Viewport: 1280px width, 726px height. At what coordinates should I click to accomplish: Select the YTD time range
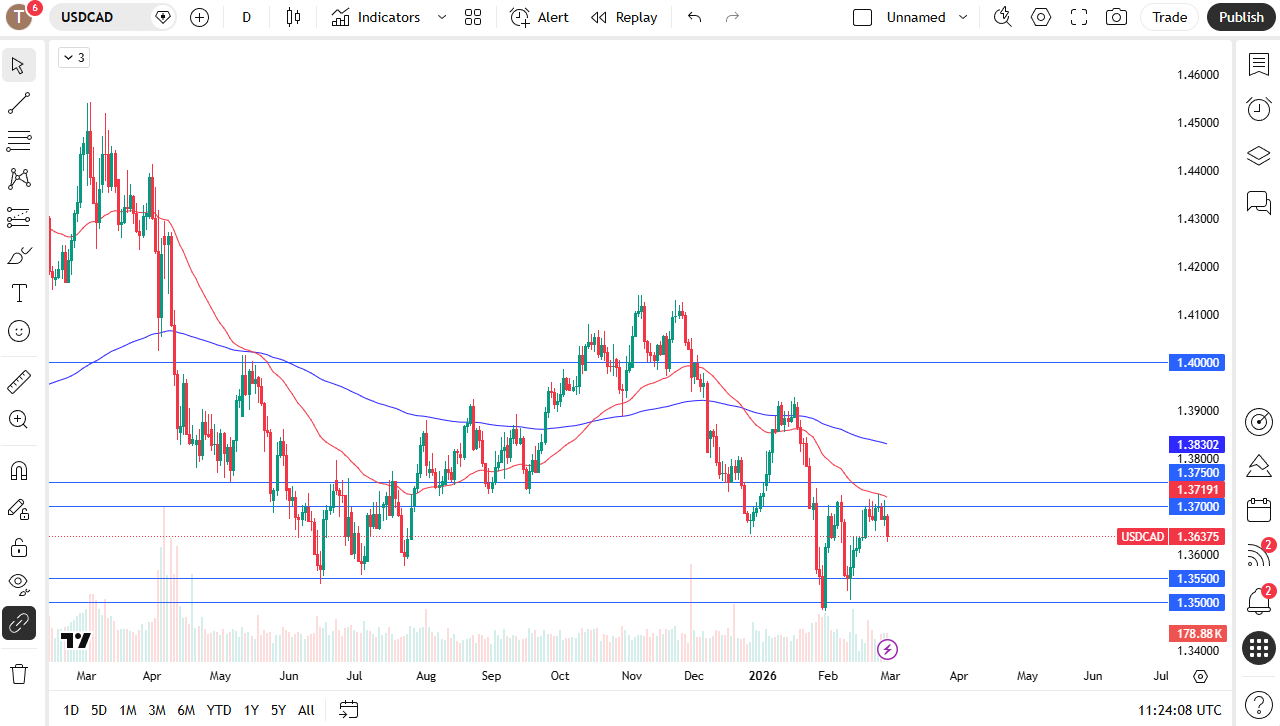pyautogui.click(x=219, y=710)
